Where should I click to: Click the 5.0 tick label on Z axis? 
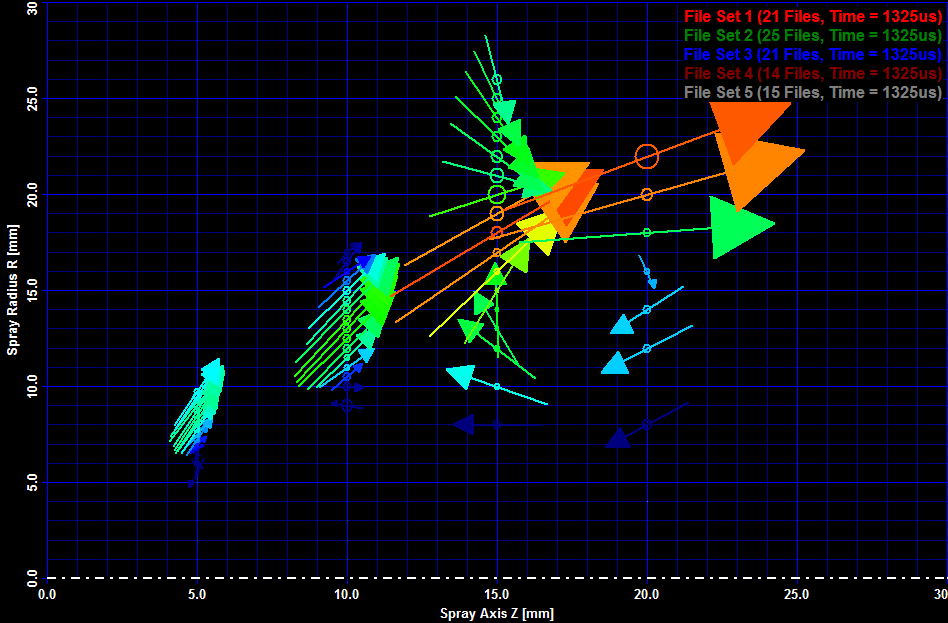[x=197, y=594]
